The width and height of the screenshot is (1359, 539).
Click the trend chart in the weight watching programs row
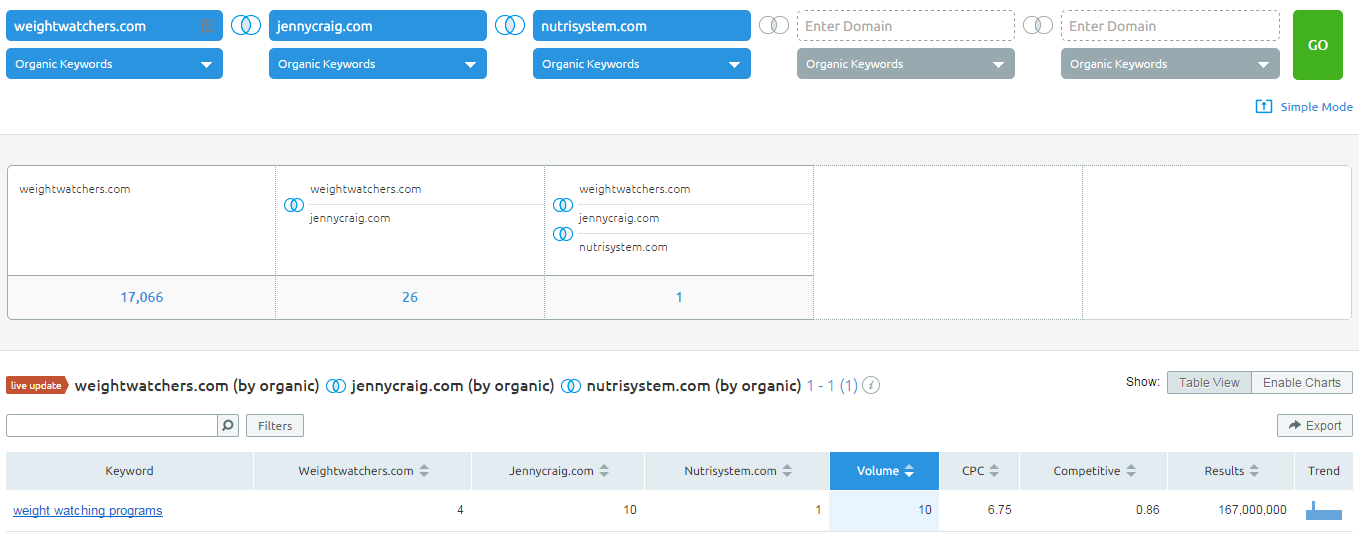pos(1323,511)
